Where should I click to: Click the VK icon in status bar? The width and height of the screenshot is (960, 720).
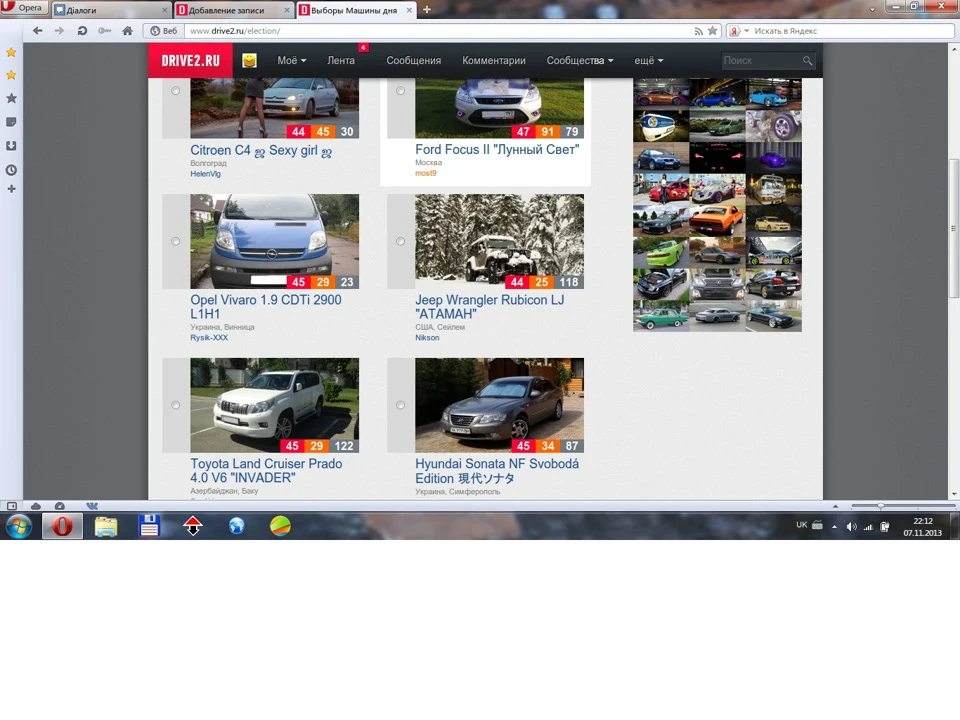pos(92,506)
